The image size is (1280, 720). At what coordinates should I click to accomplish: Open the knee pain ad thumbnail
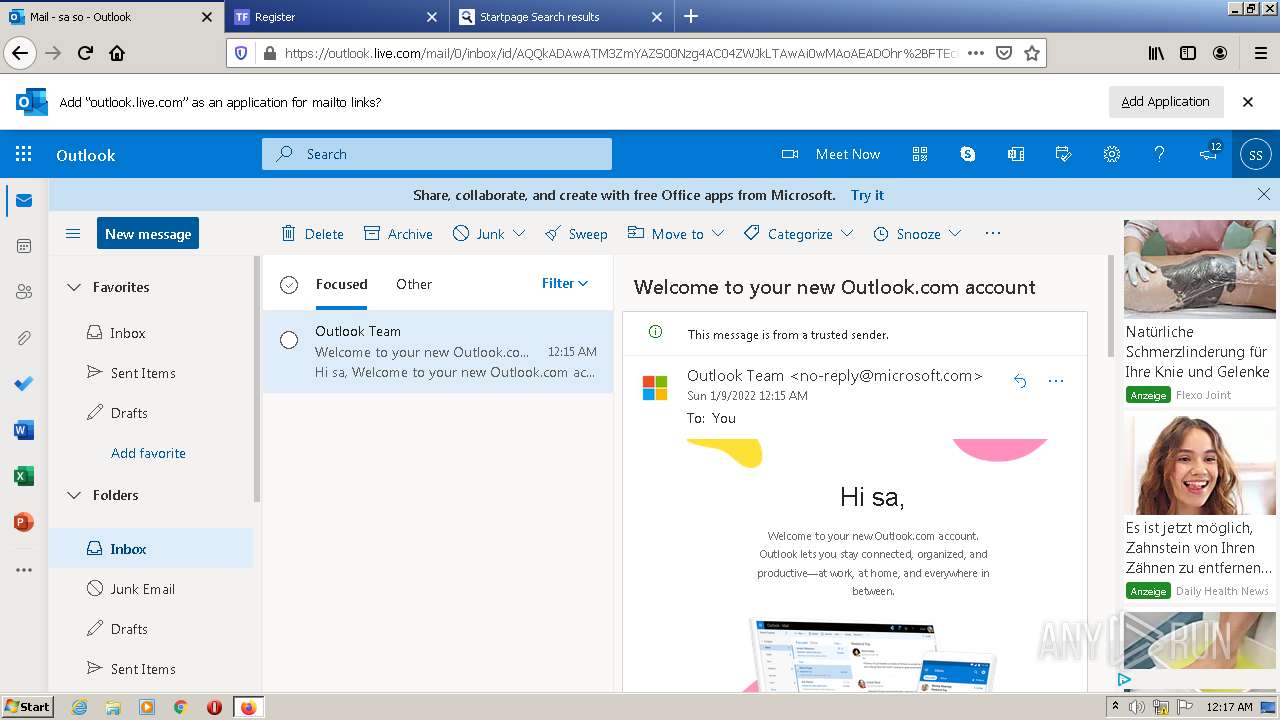[x=1200, y=268]
